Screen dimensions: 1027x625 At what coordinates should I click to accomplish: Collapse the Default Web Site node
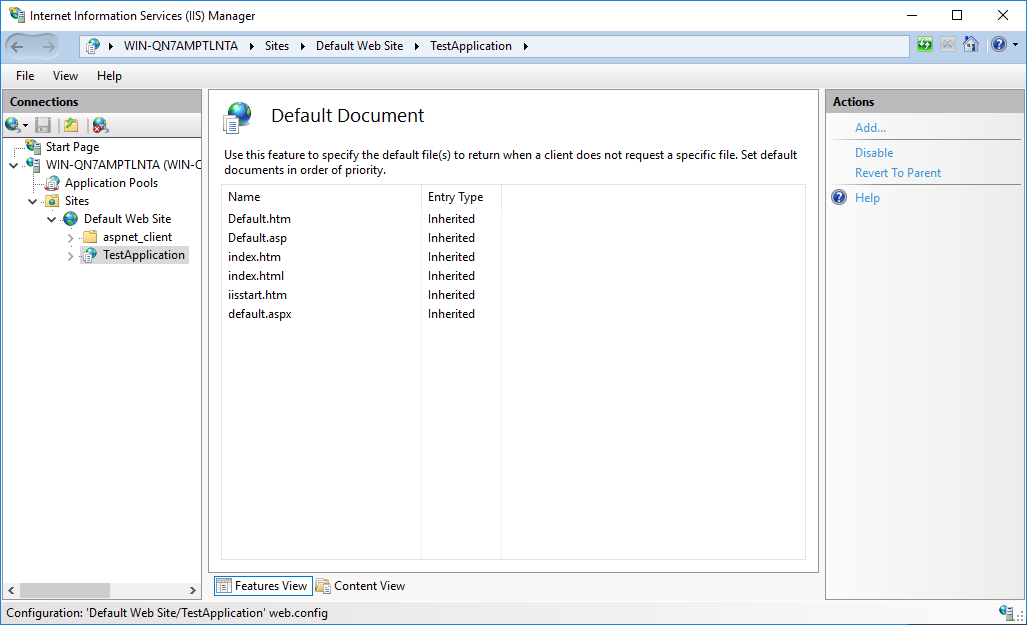coord(51,219)
